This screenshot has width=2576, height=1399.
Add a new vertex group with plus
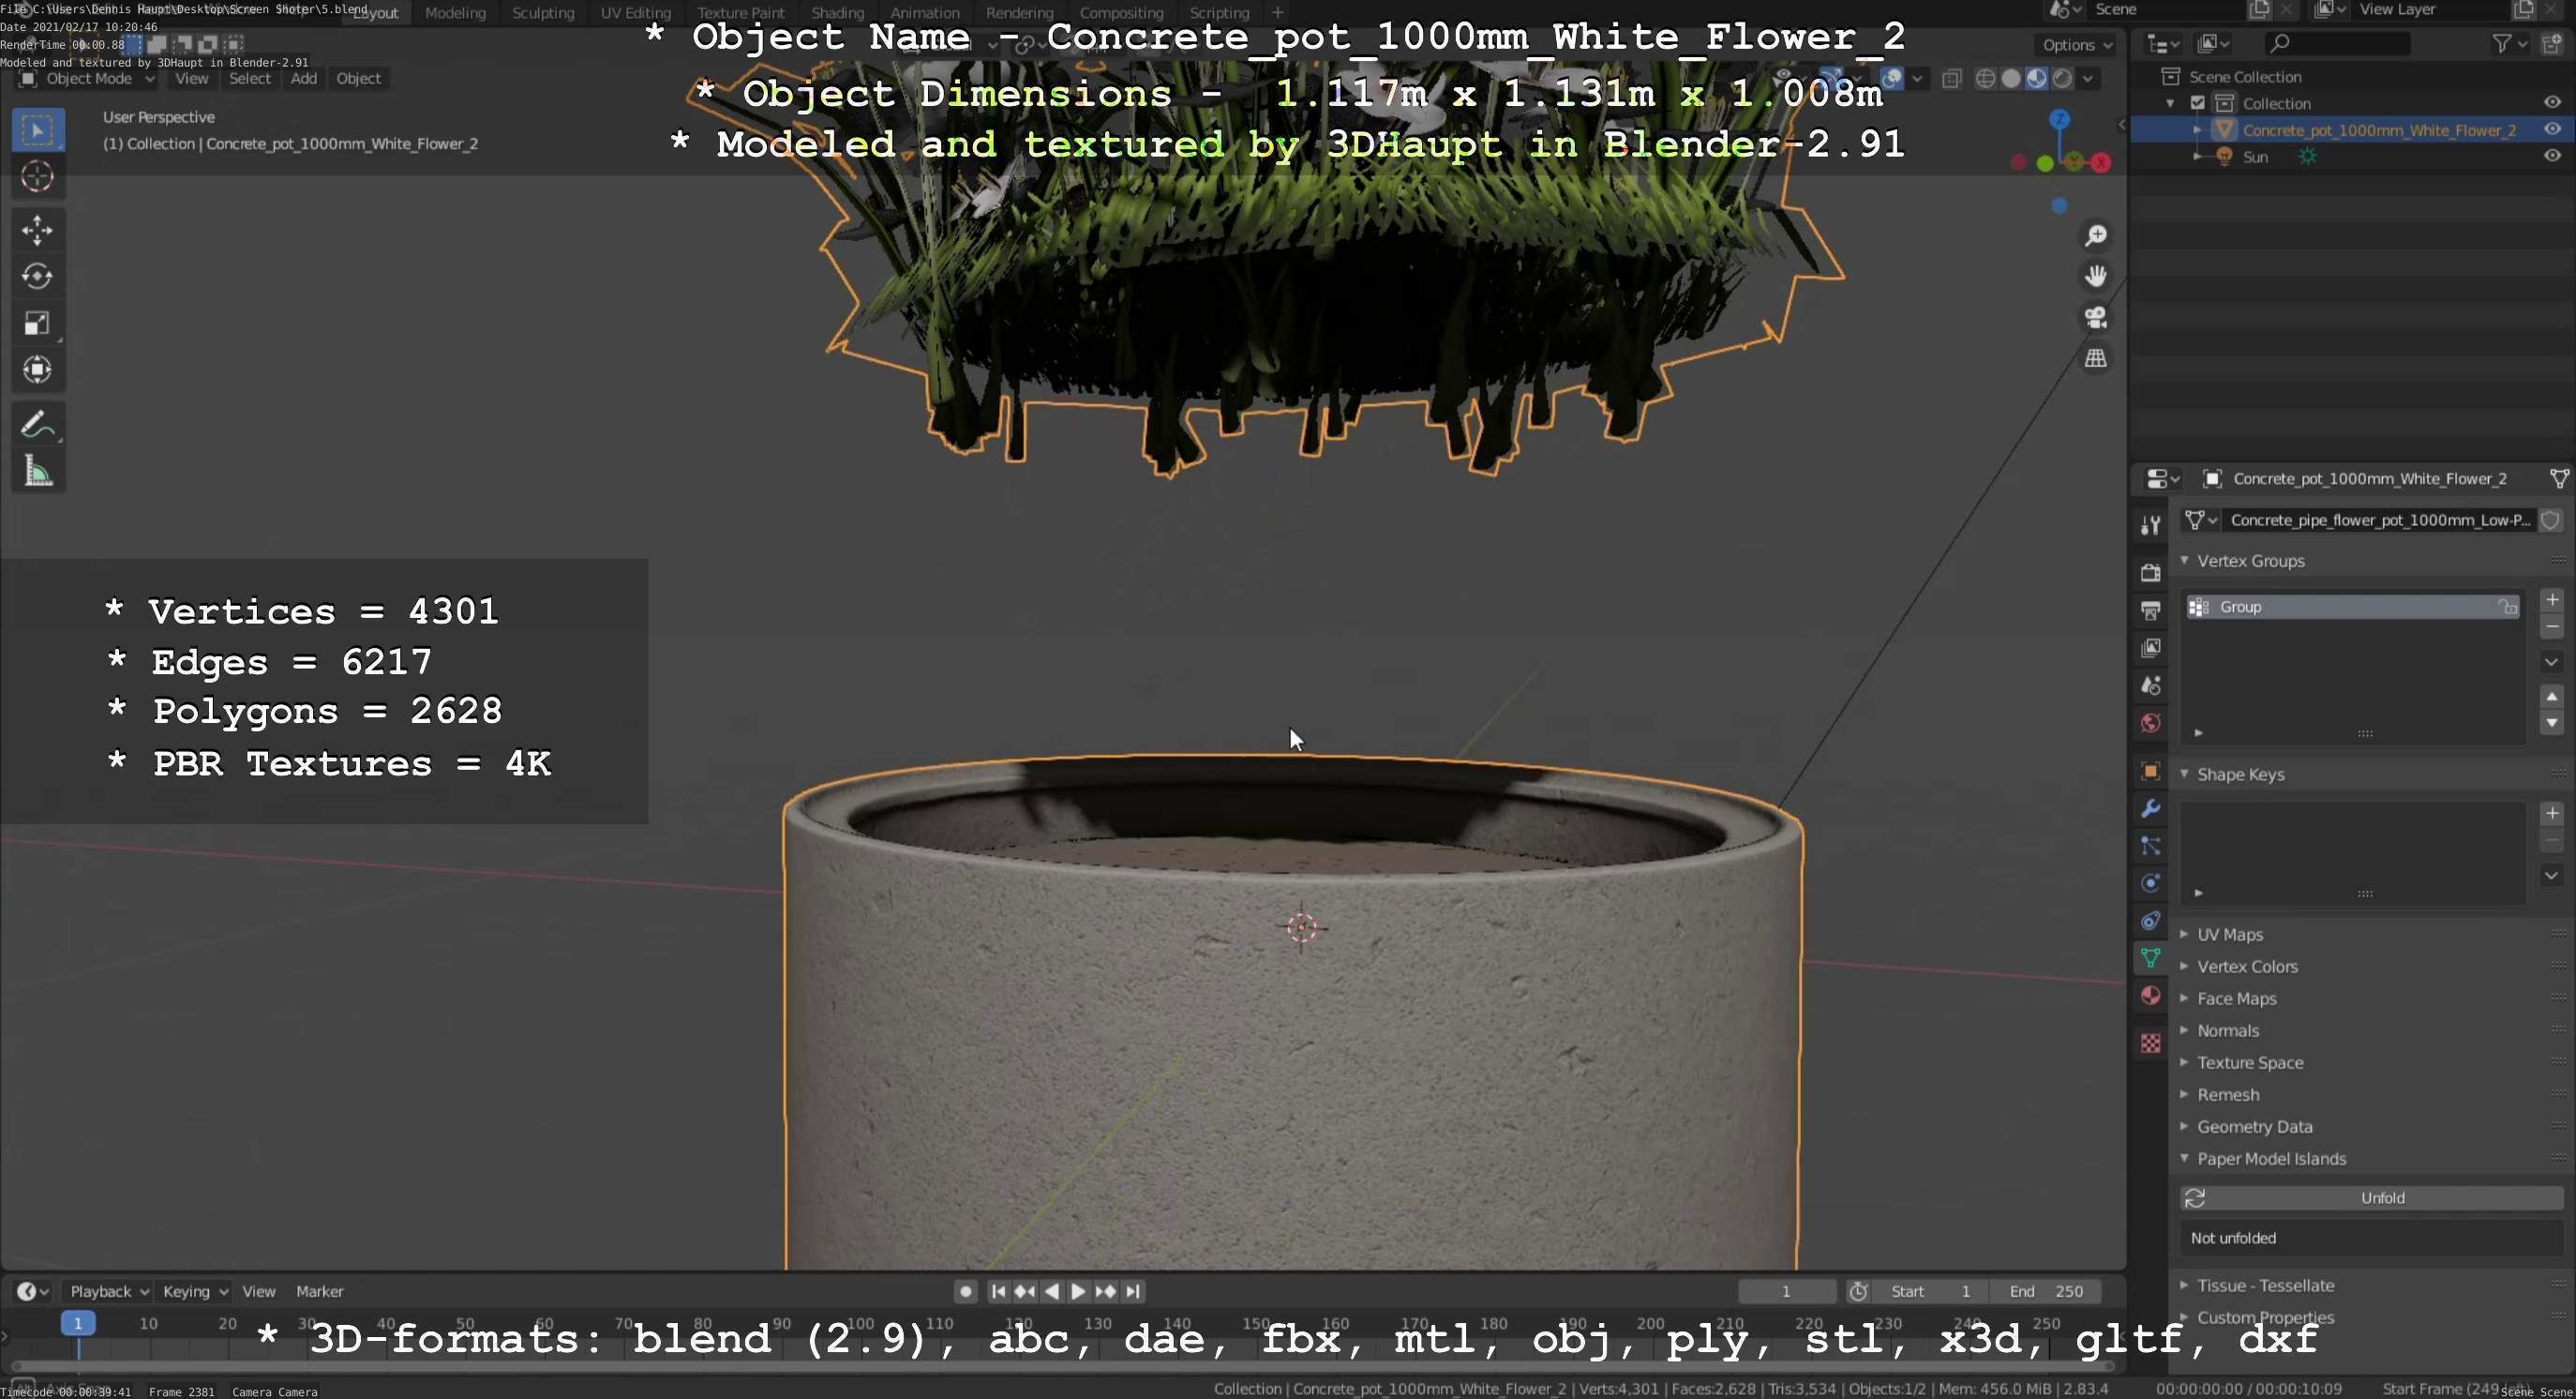[x=2552, y=600]
